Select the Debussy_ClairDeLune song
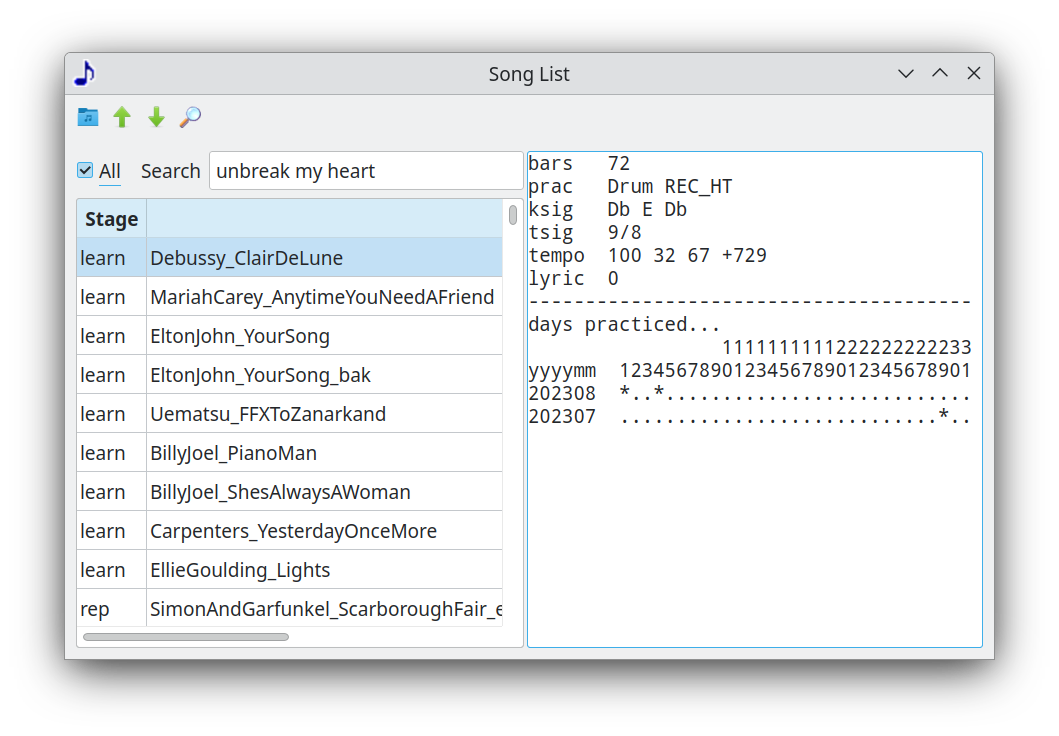Viewport: 1059px width, 736px height. pos(246,258)
